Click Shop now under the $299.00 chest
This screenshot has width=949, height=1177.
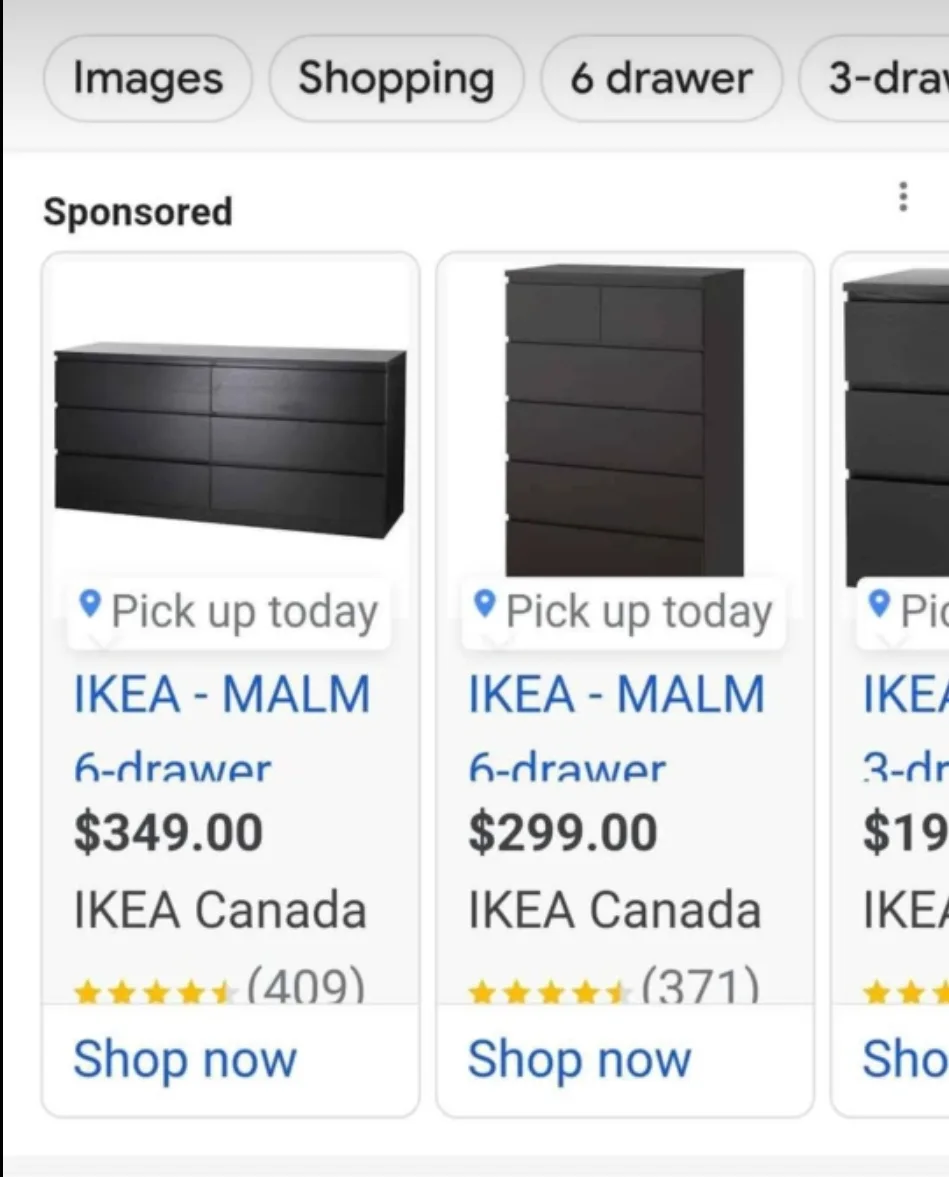click(x=578, y=1059)
